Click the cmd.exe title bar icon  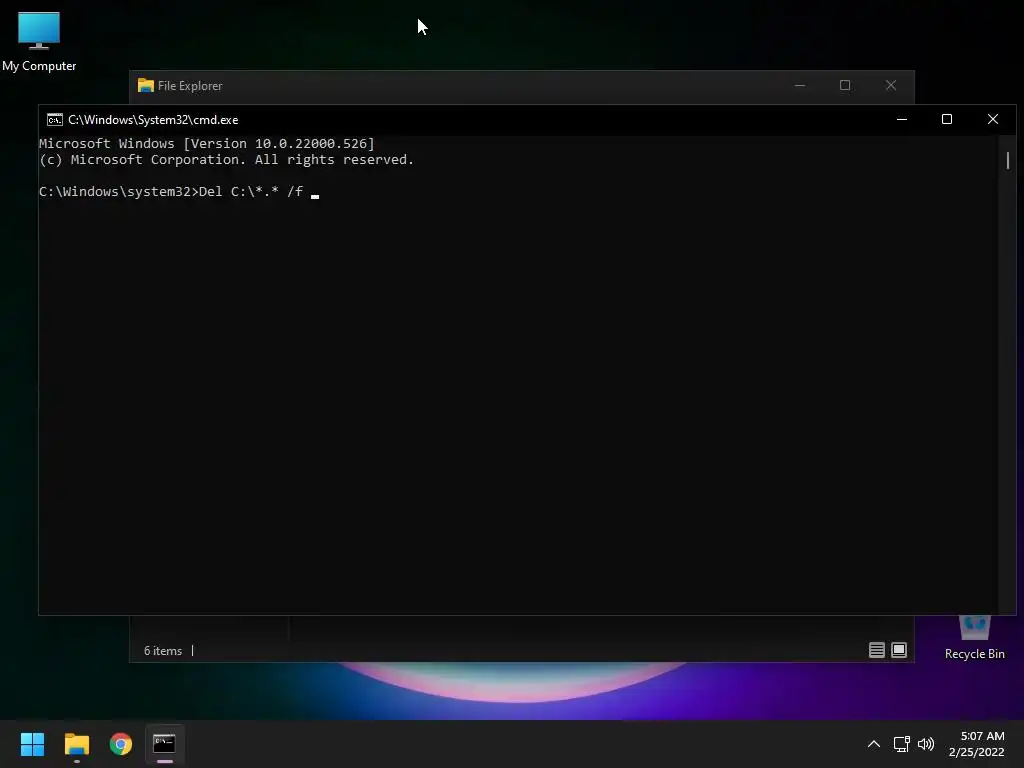point(55,120)
